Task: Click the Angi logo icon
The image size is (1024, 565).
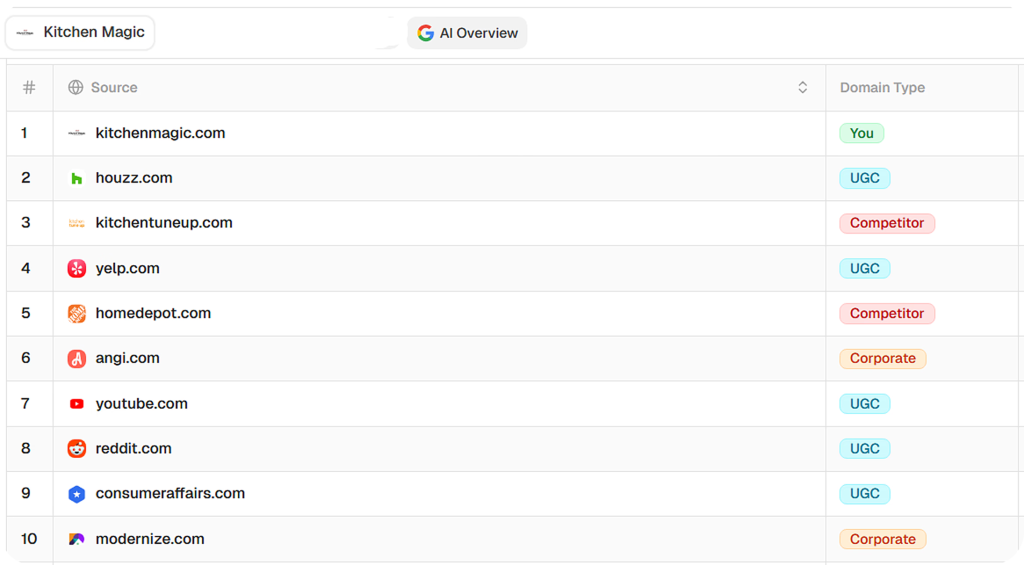Action: click(77, 359)
